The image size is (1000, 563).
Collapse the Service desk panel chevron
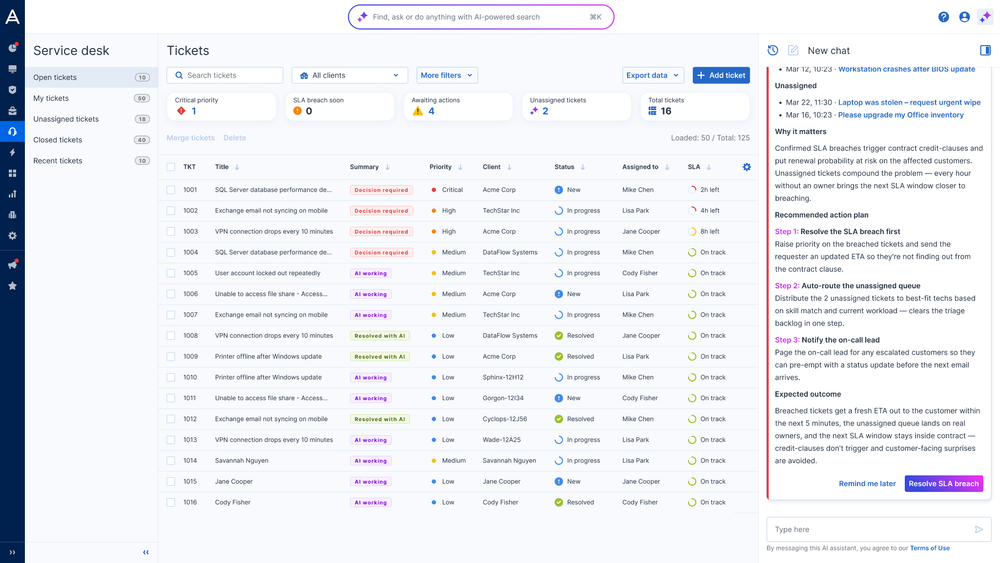point(145,552)
